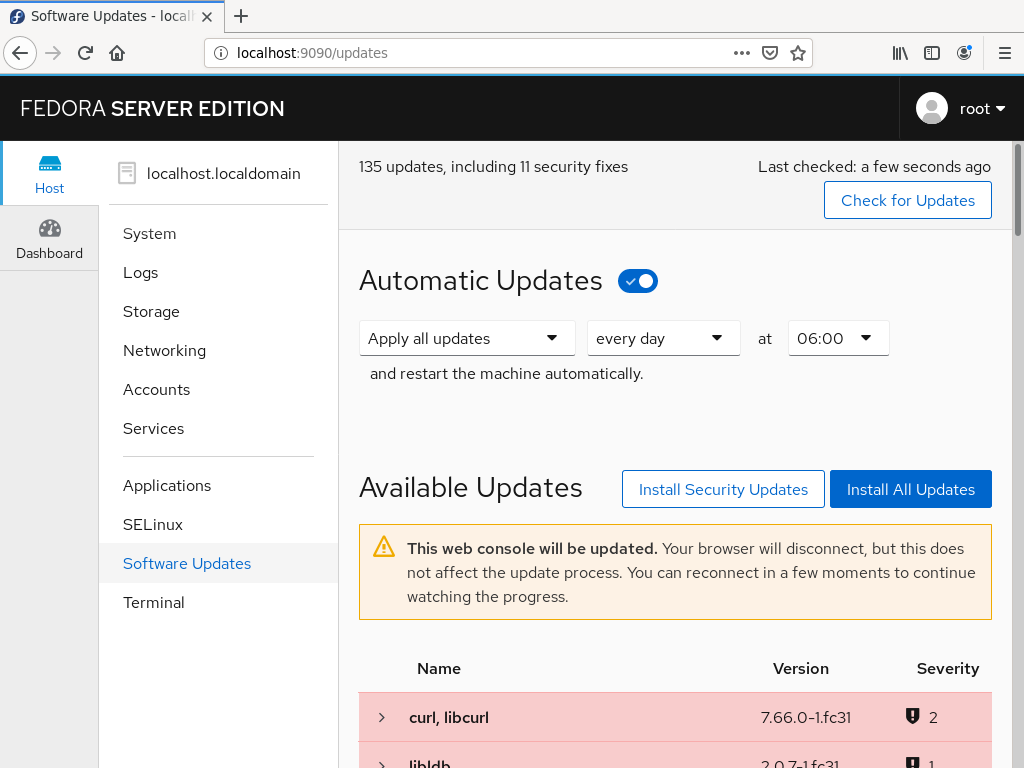Viewport: 1024px width, 768px height.
Task: Open Services in the side menu
Action: pos(153,428)
